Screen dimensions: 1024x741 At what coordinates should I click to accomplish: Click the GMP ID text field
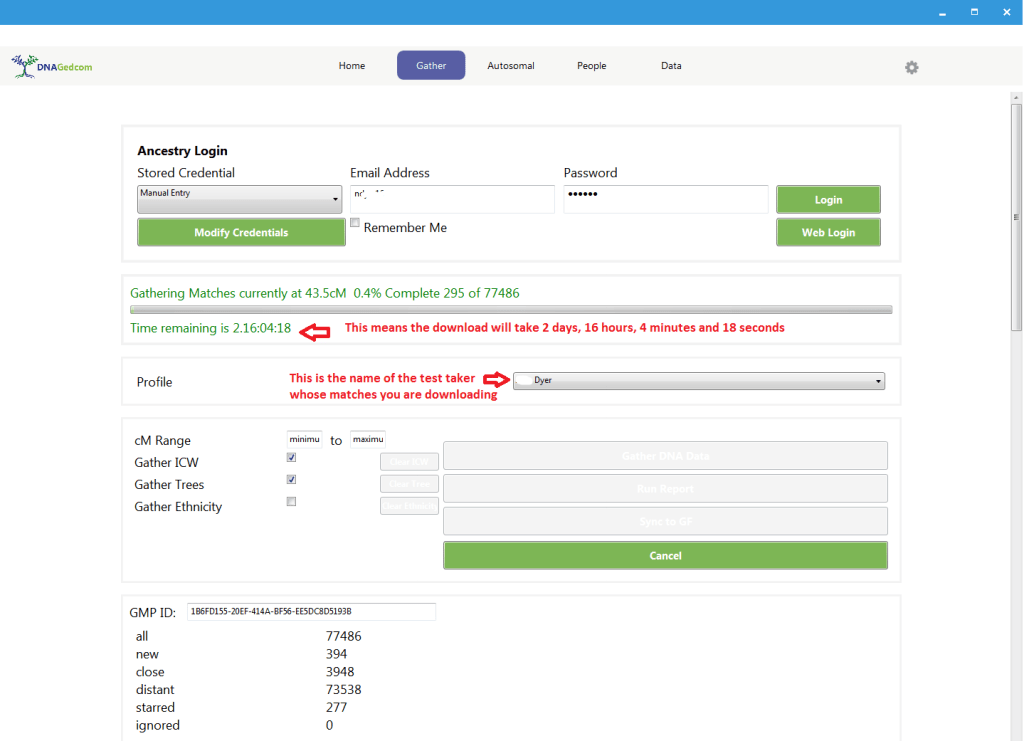point(312,612)
